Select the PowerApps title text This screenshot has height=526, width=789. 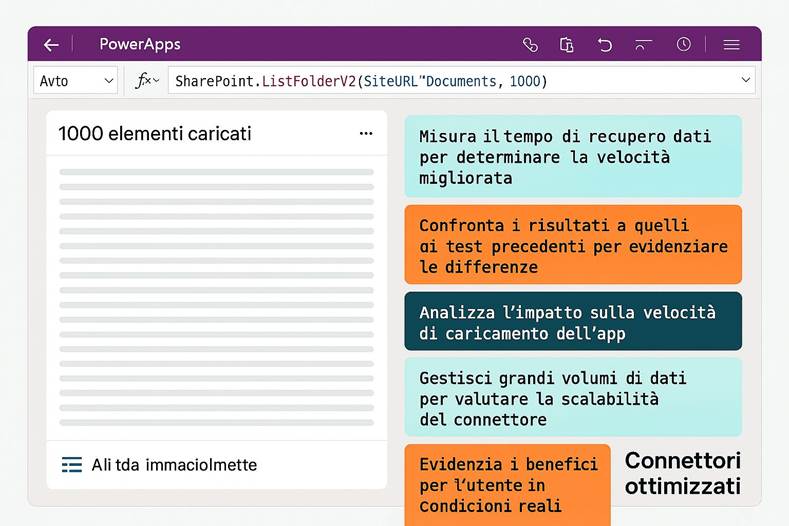(x=140, y=44)
